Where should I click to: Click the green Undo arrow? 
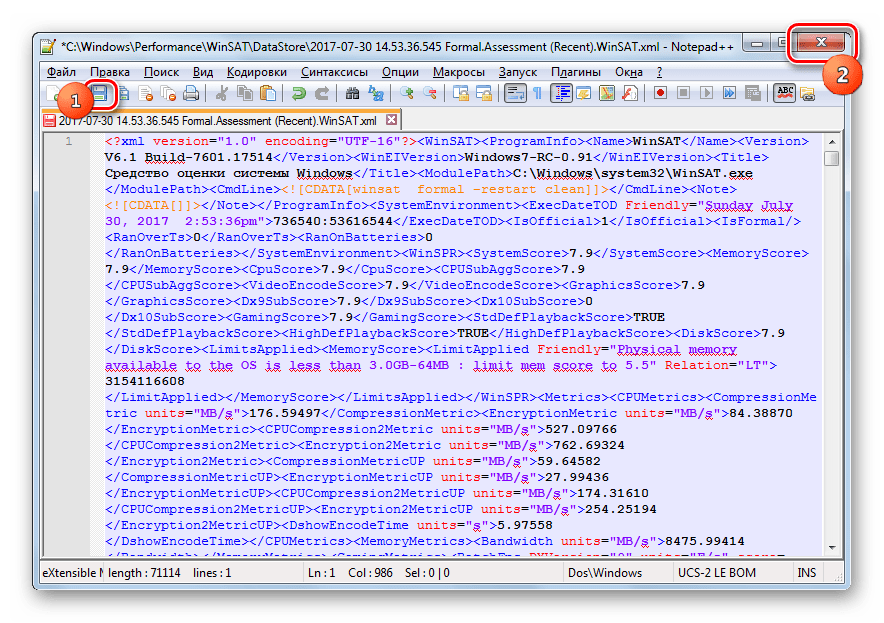pos(298,93)
